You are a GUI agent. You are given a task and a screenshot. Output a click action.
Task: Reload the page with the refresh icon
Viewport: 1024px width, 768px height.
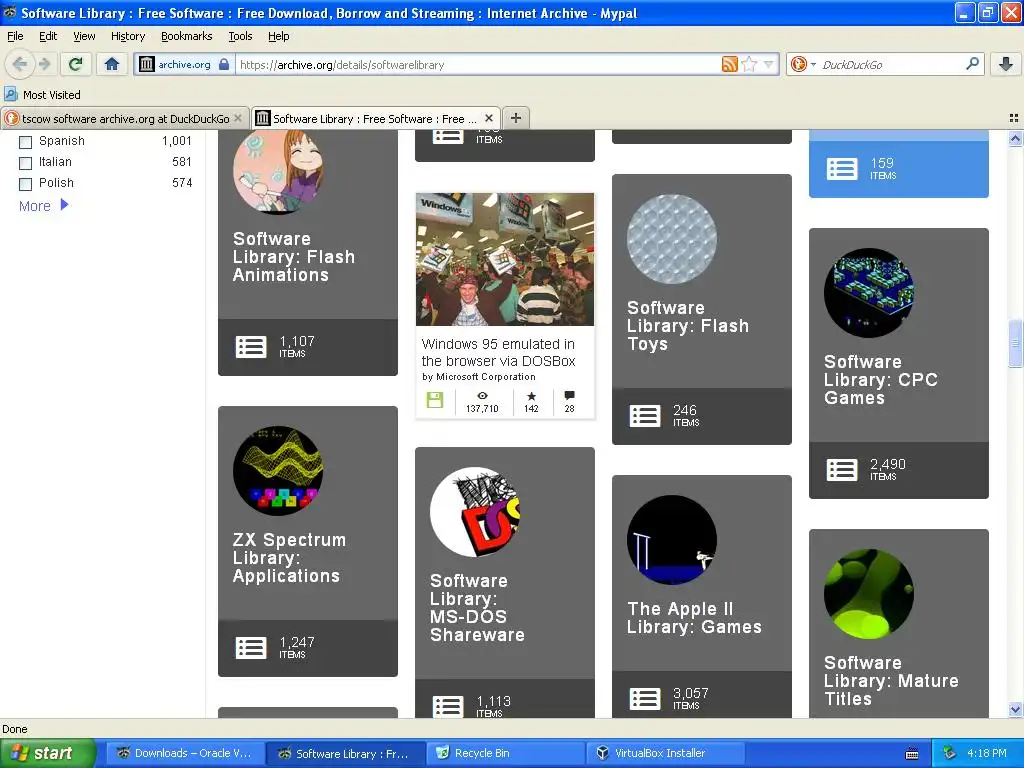click(x=76, y=64)
